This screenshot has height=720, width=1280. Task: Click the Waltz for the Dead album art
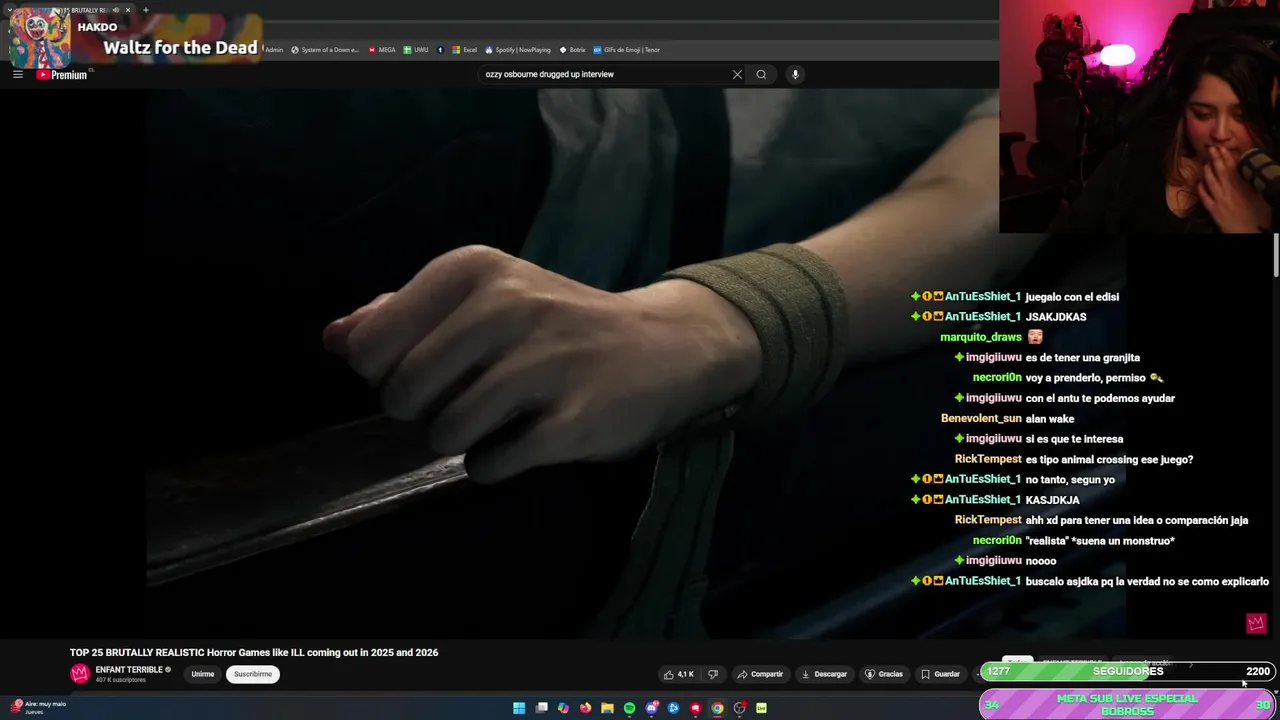[x=40, y=36]
